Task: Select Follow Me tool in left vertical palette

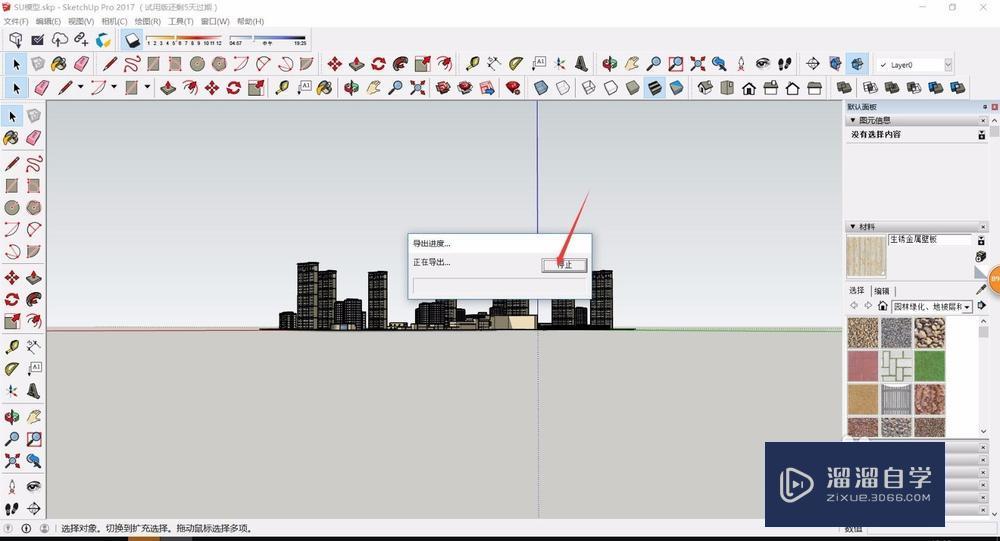Action: point(34,299)
